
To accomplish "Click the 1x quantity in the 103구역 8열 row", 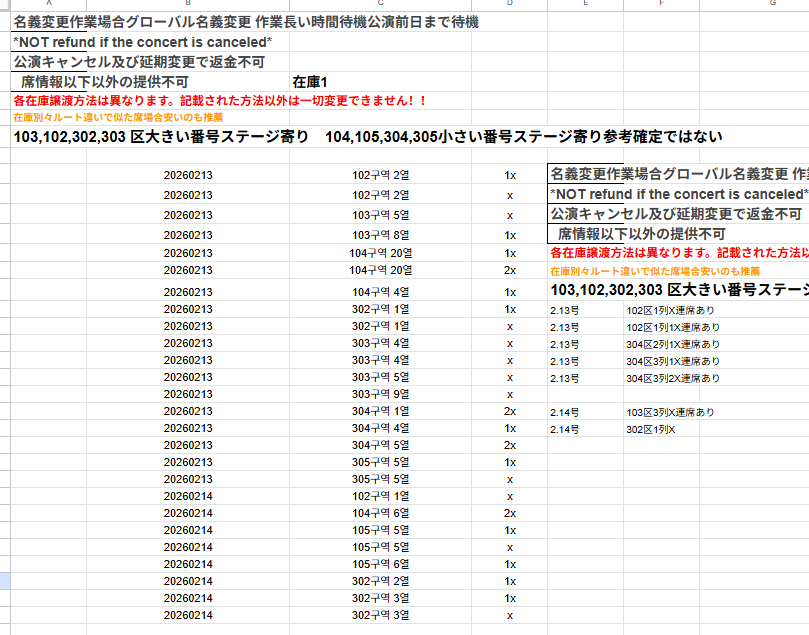I will pos(510,235).
